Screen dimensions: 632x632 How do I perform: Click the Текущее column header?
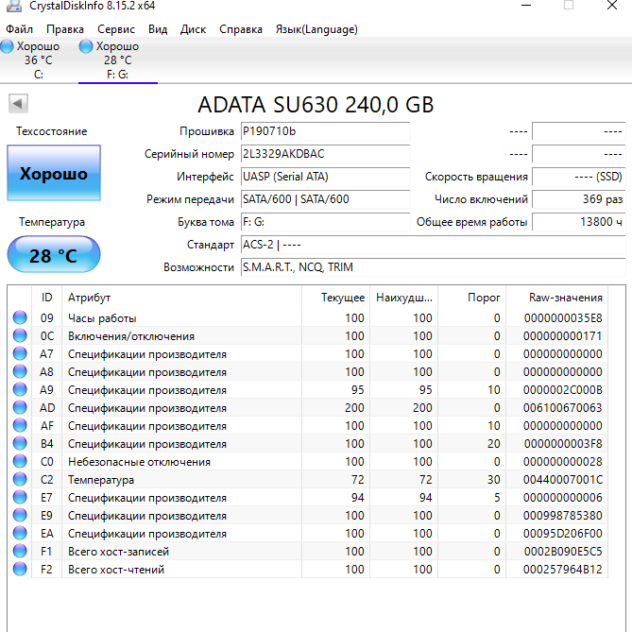[336, 297]
